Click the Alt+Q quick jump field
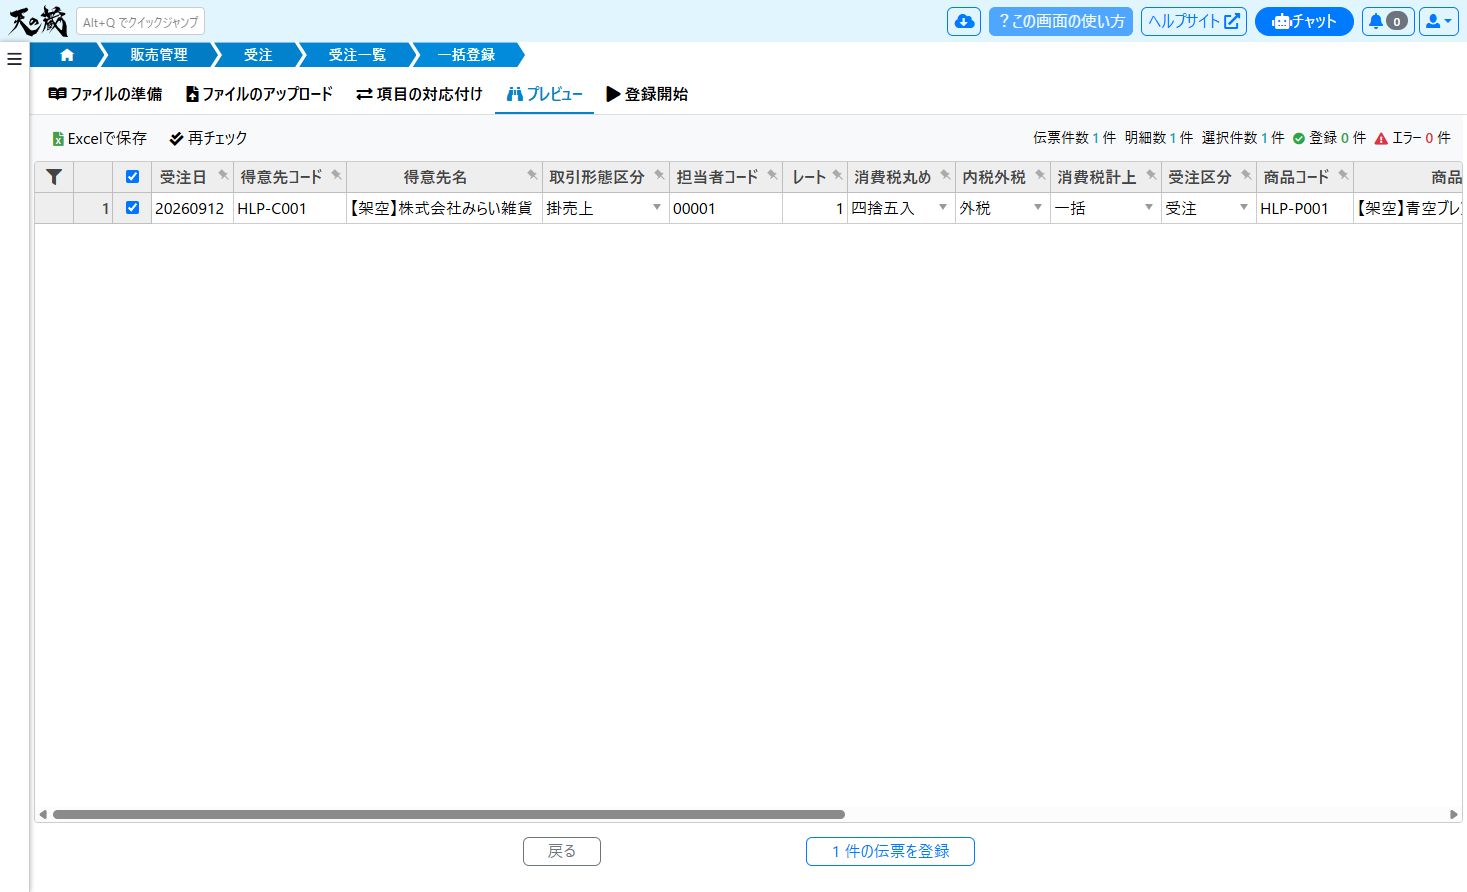 (140, 22)
